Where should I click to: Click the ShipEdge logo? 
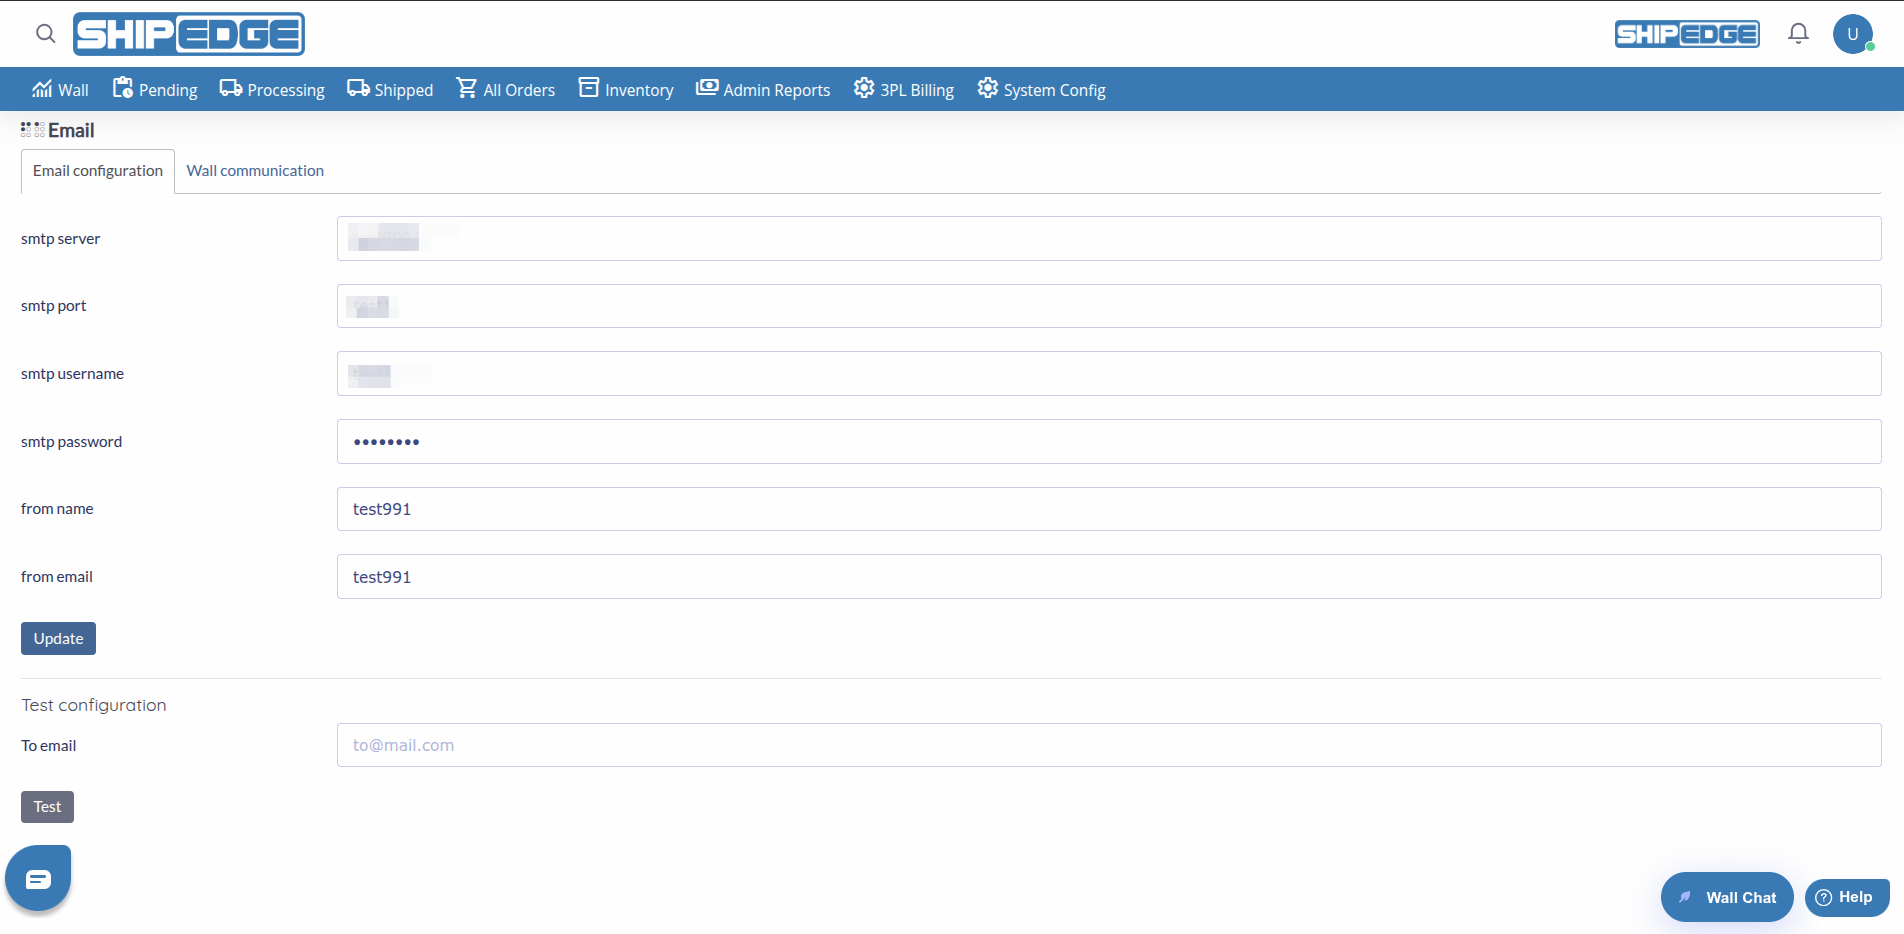tap(189, 33)
